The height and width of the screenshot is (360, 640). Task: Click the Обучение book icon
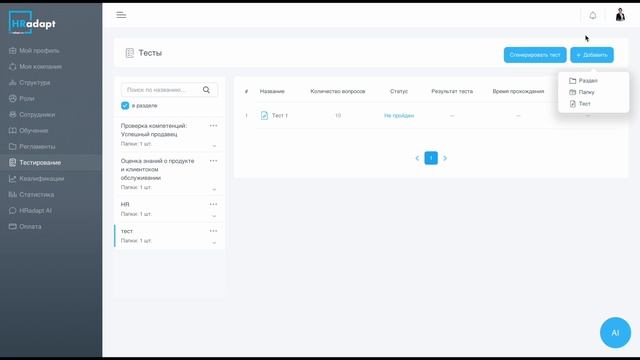point(13,131)
